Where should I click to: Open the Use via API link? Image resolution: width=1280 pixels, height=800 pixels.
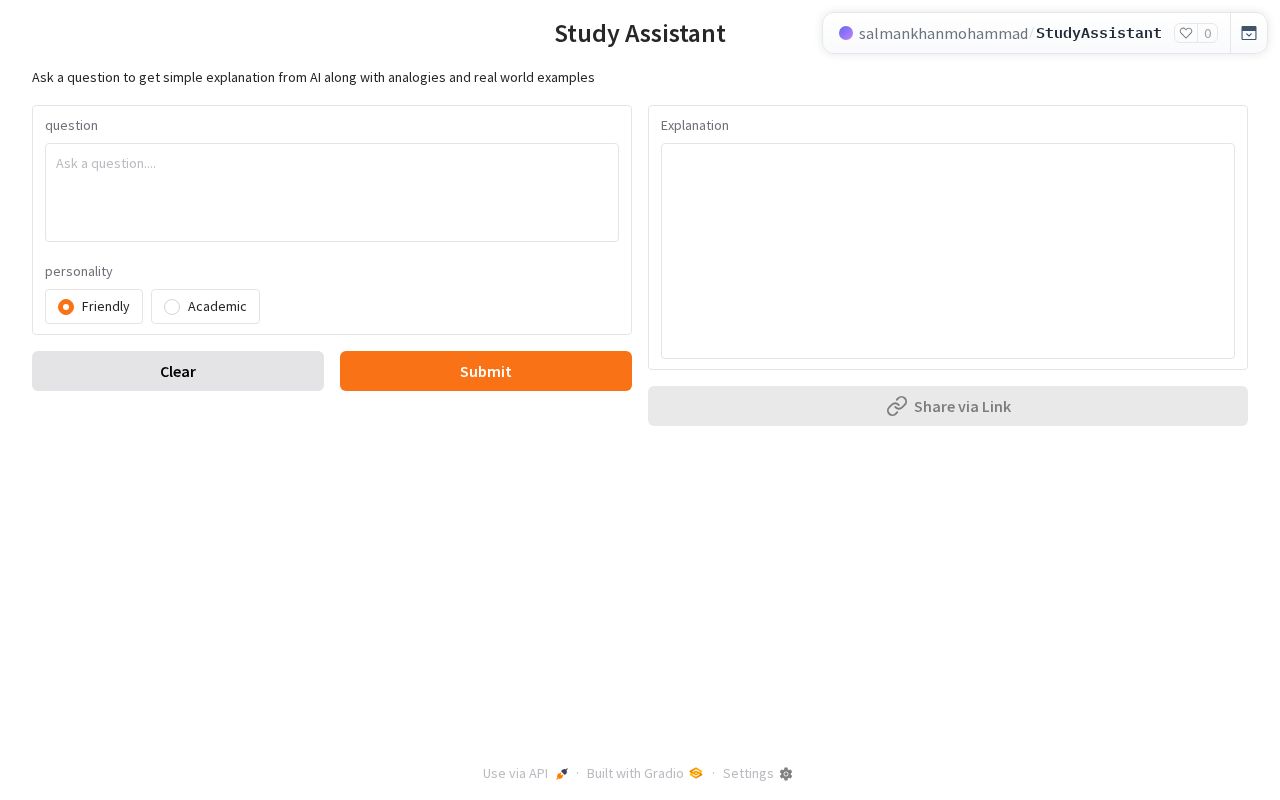[525, 773]
